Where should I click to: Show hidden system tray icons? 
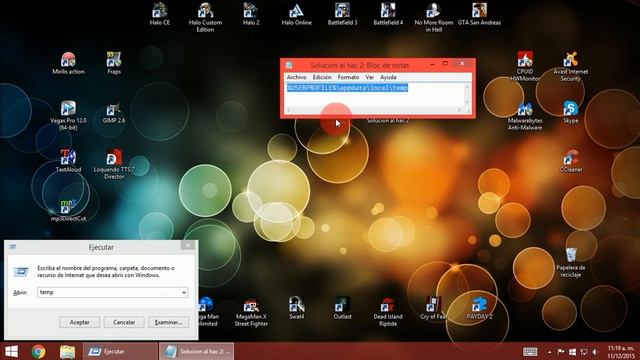coord(549,352)
